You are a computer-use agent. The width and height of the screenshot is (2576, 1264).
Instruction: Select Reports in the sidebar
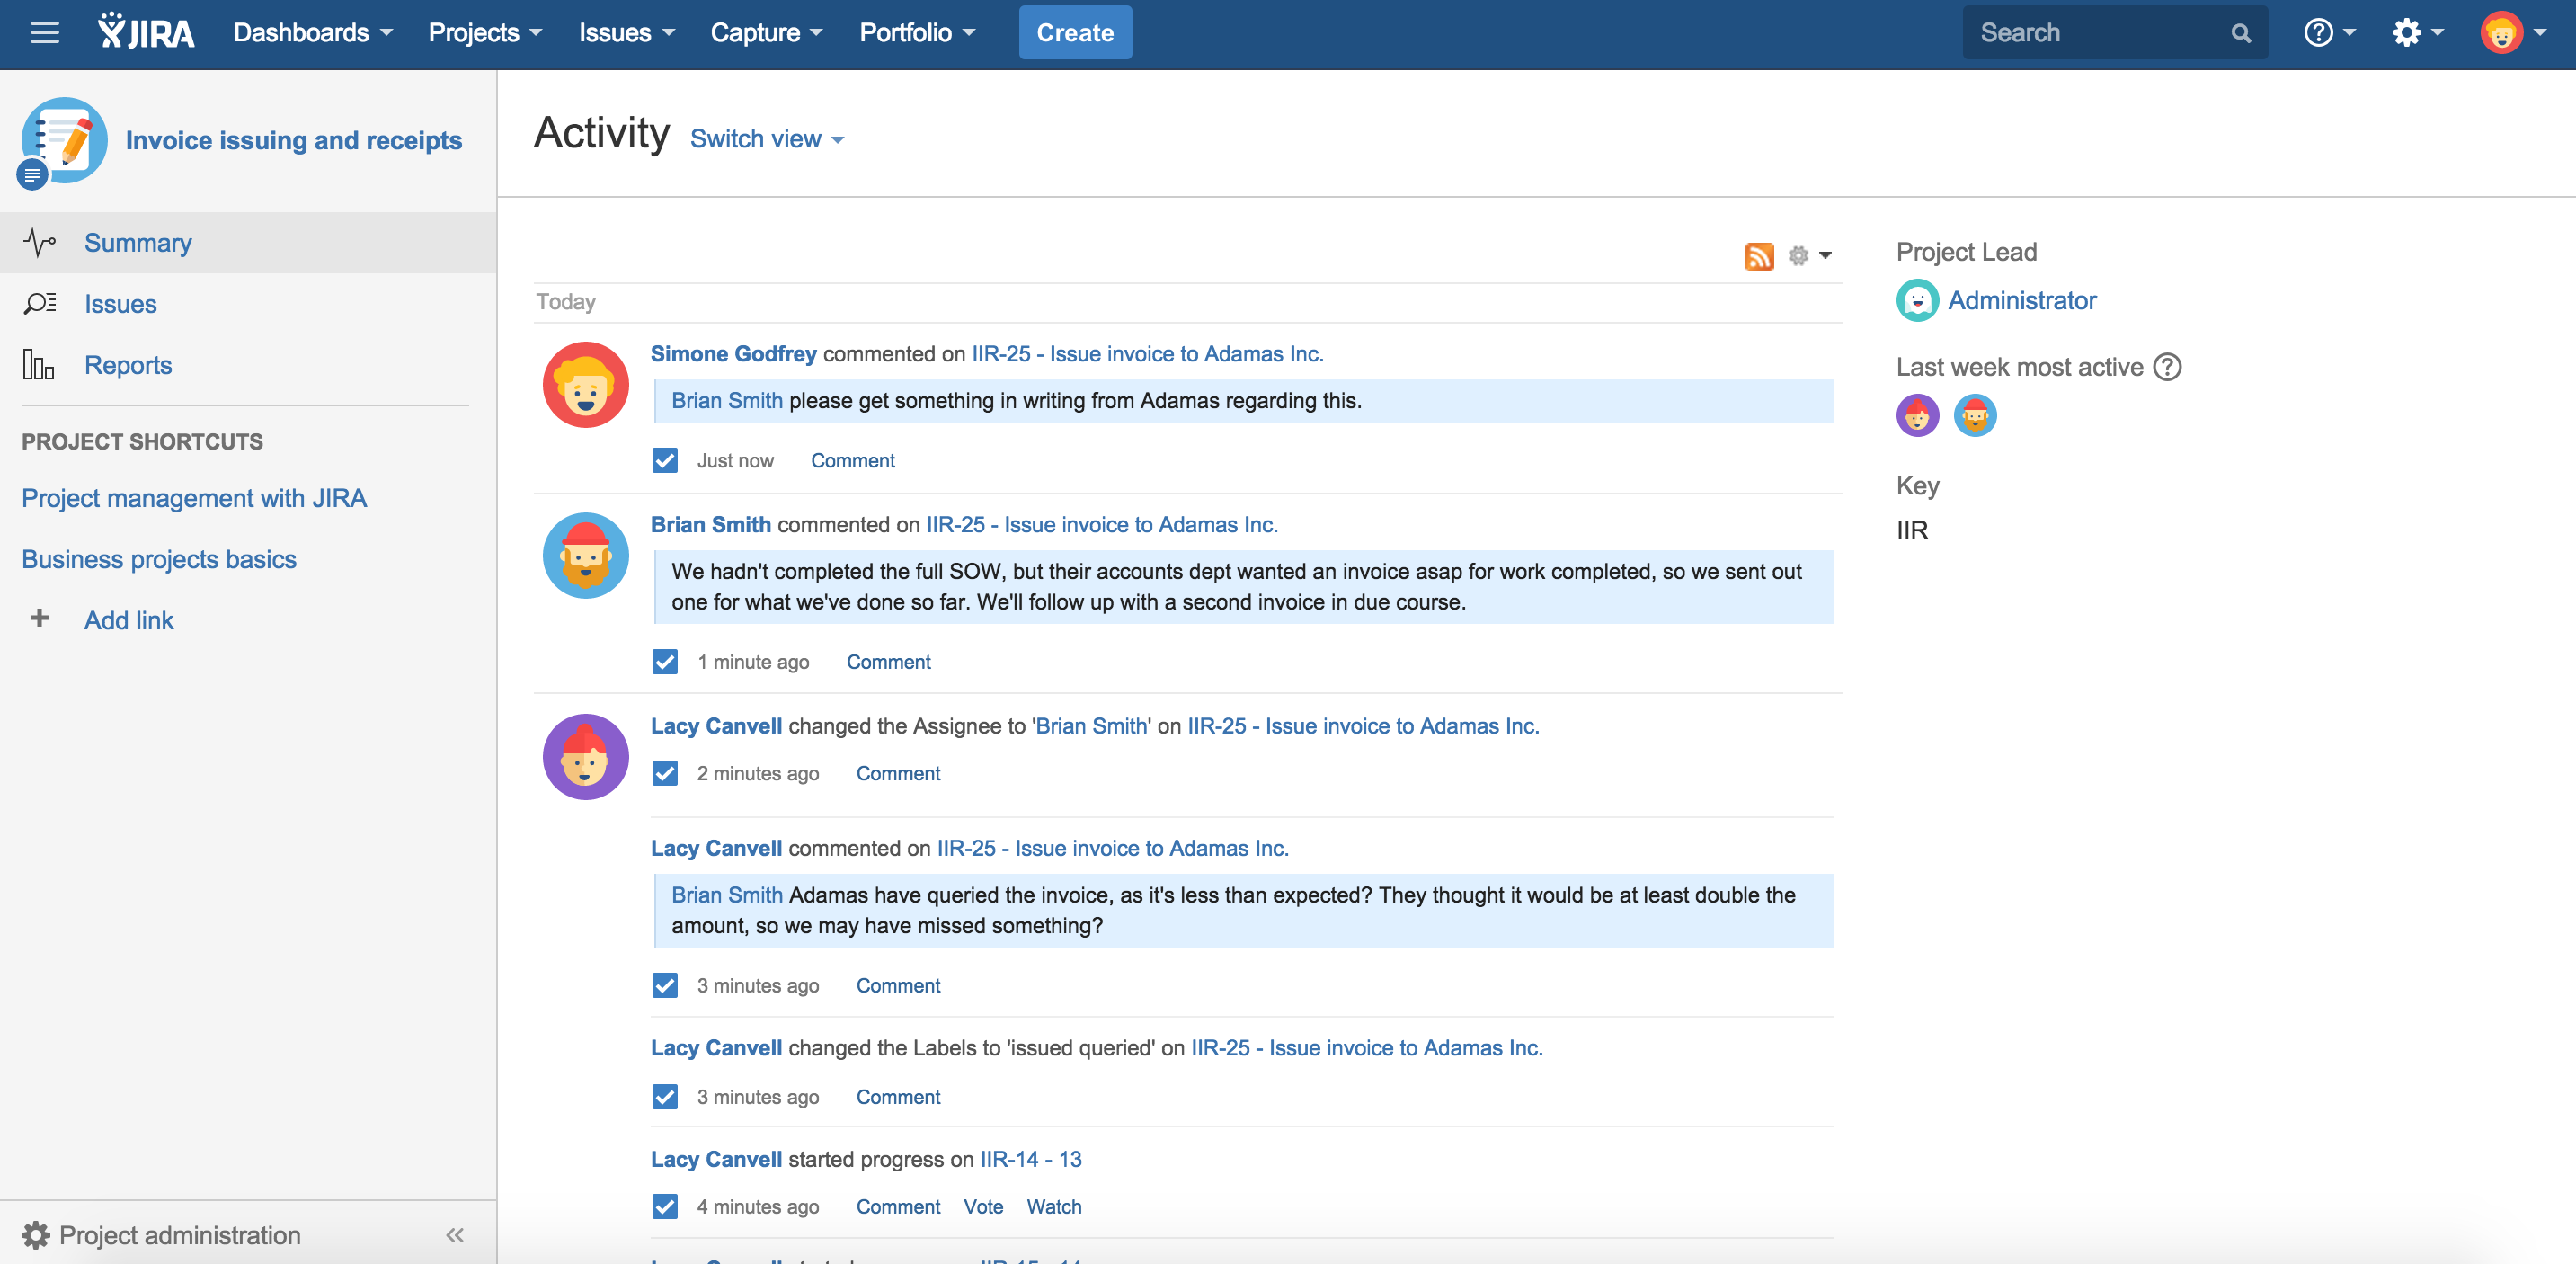click(x=248, y=364)
